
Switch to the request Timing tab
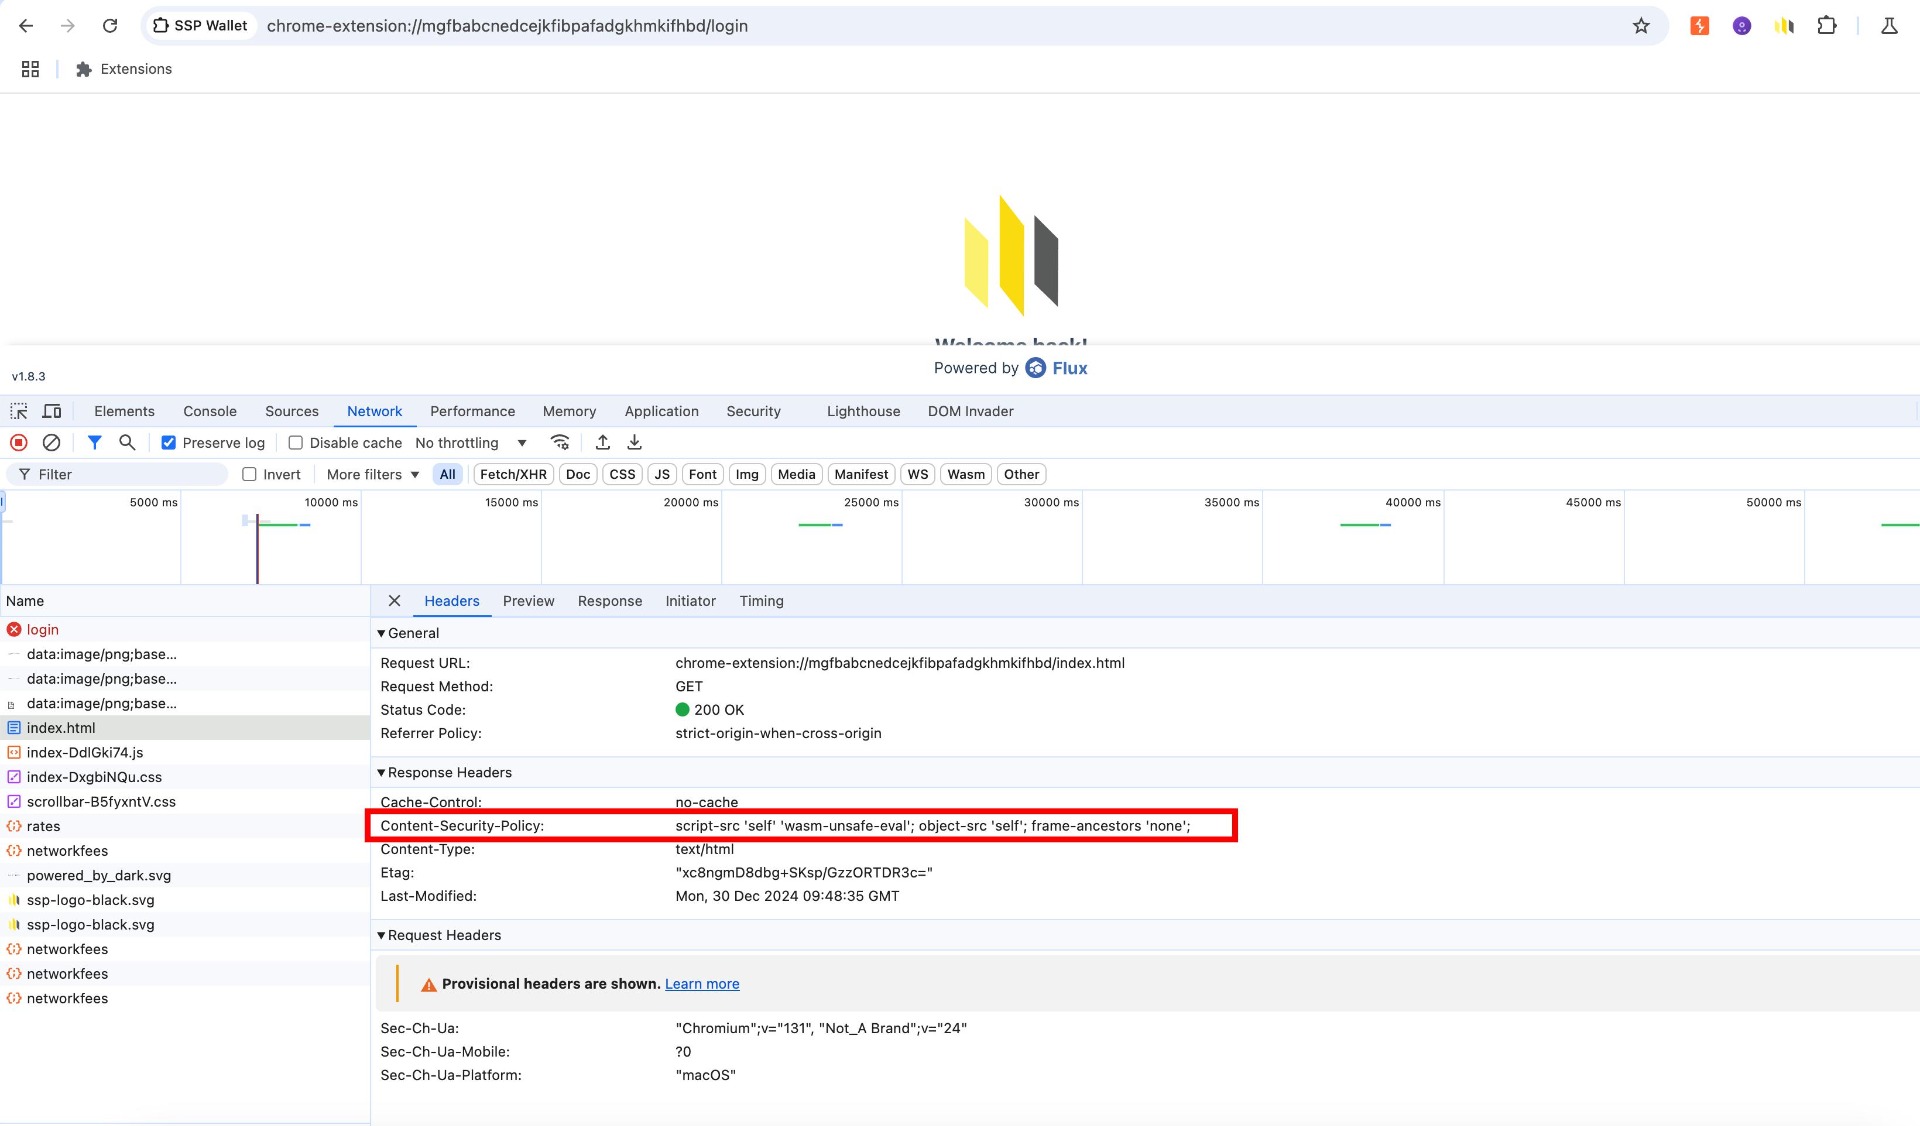pyautogui.click(x=762, y=601)
